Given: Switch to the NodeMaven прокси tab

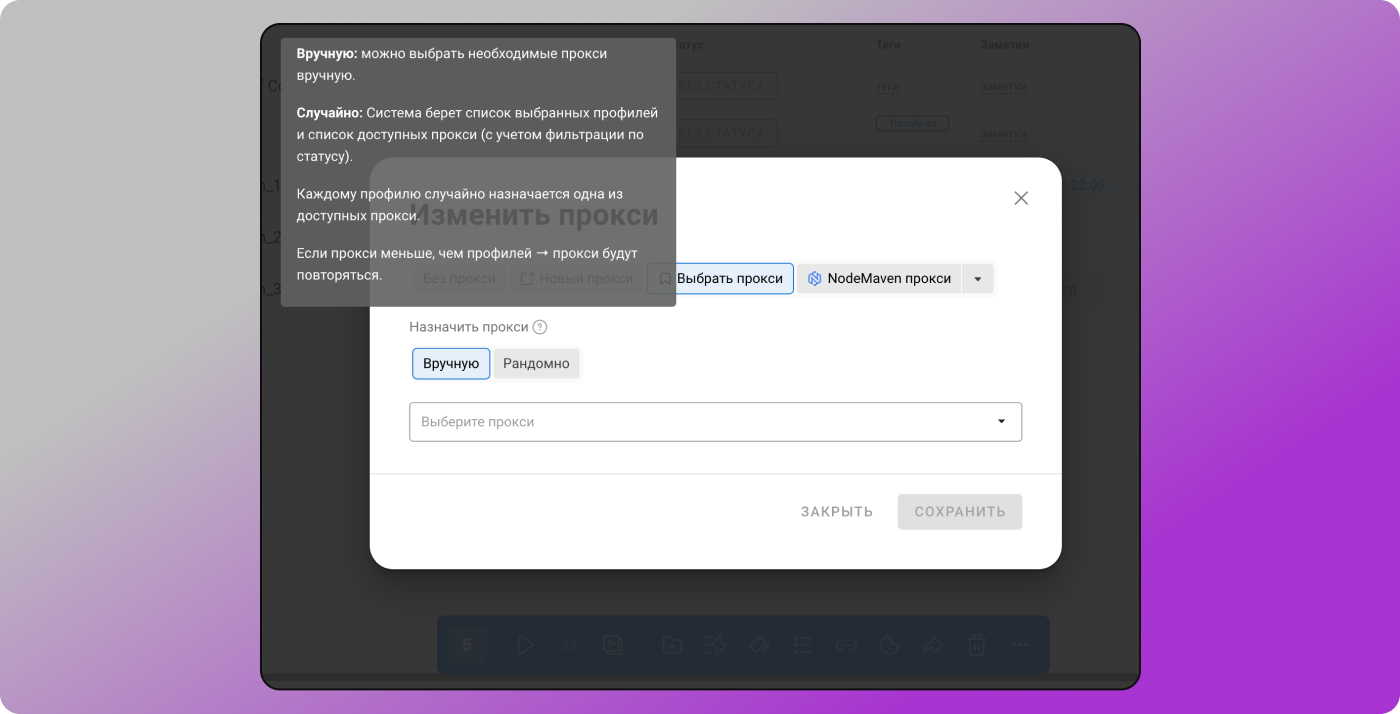Looking at the screenshot, I should click(x=879, y=279).
